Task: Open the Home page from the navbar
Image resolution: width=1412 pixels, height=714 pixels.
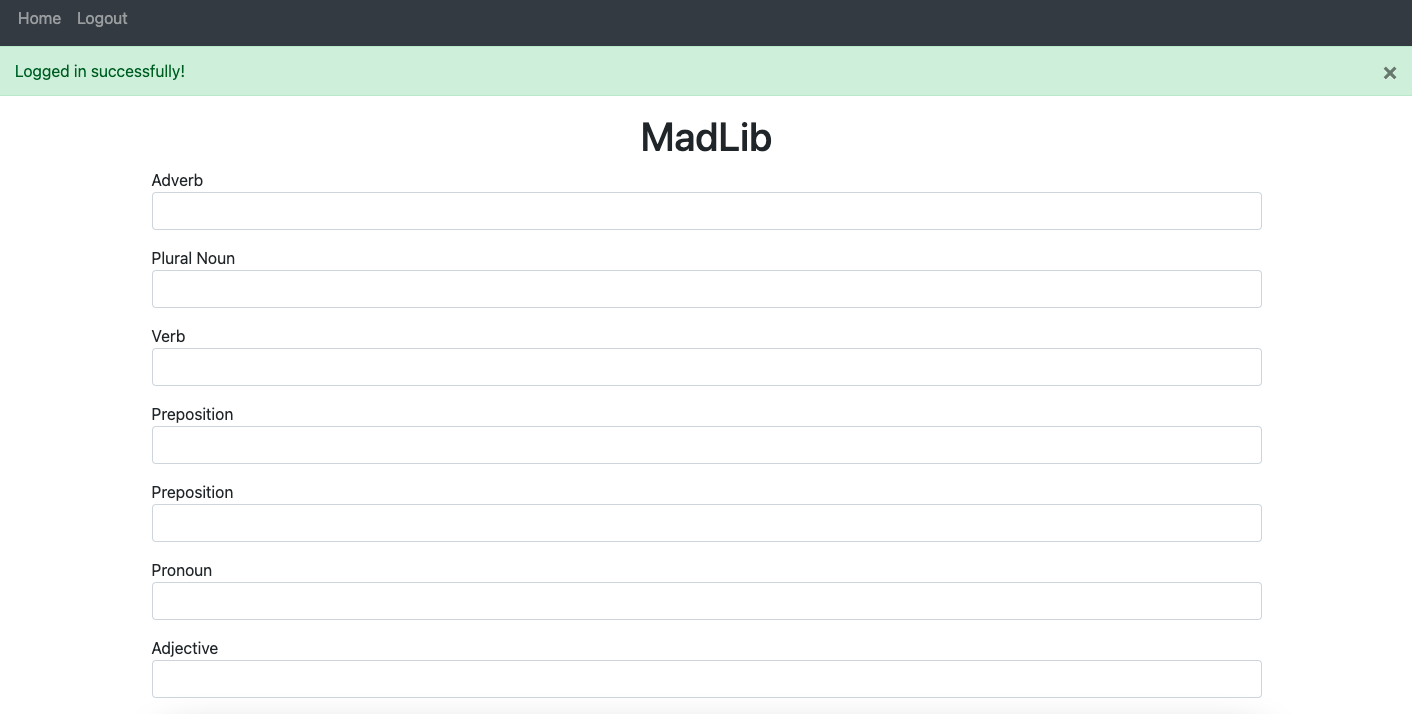Action: 39,18
